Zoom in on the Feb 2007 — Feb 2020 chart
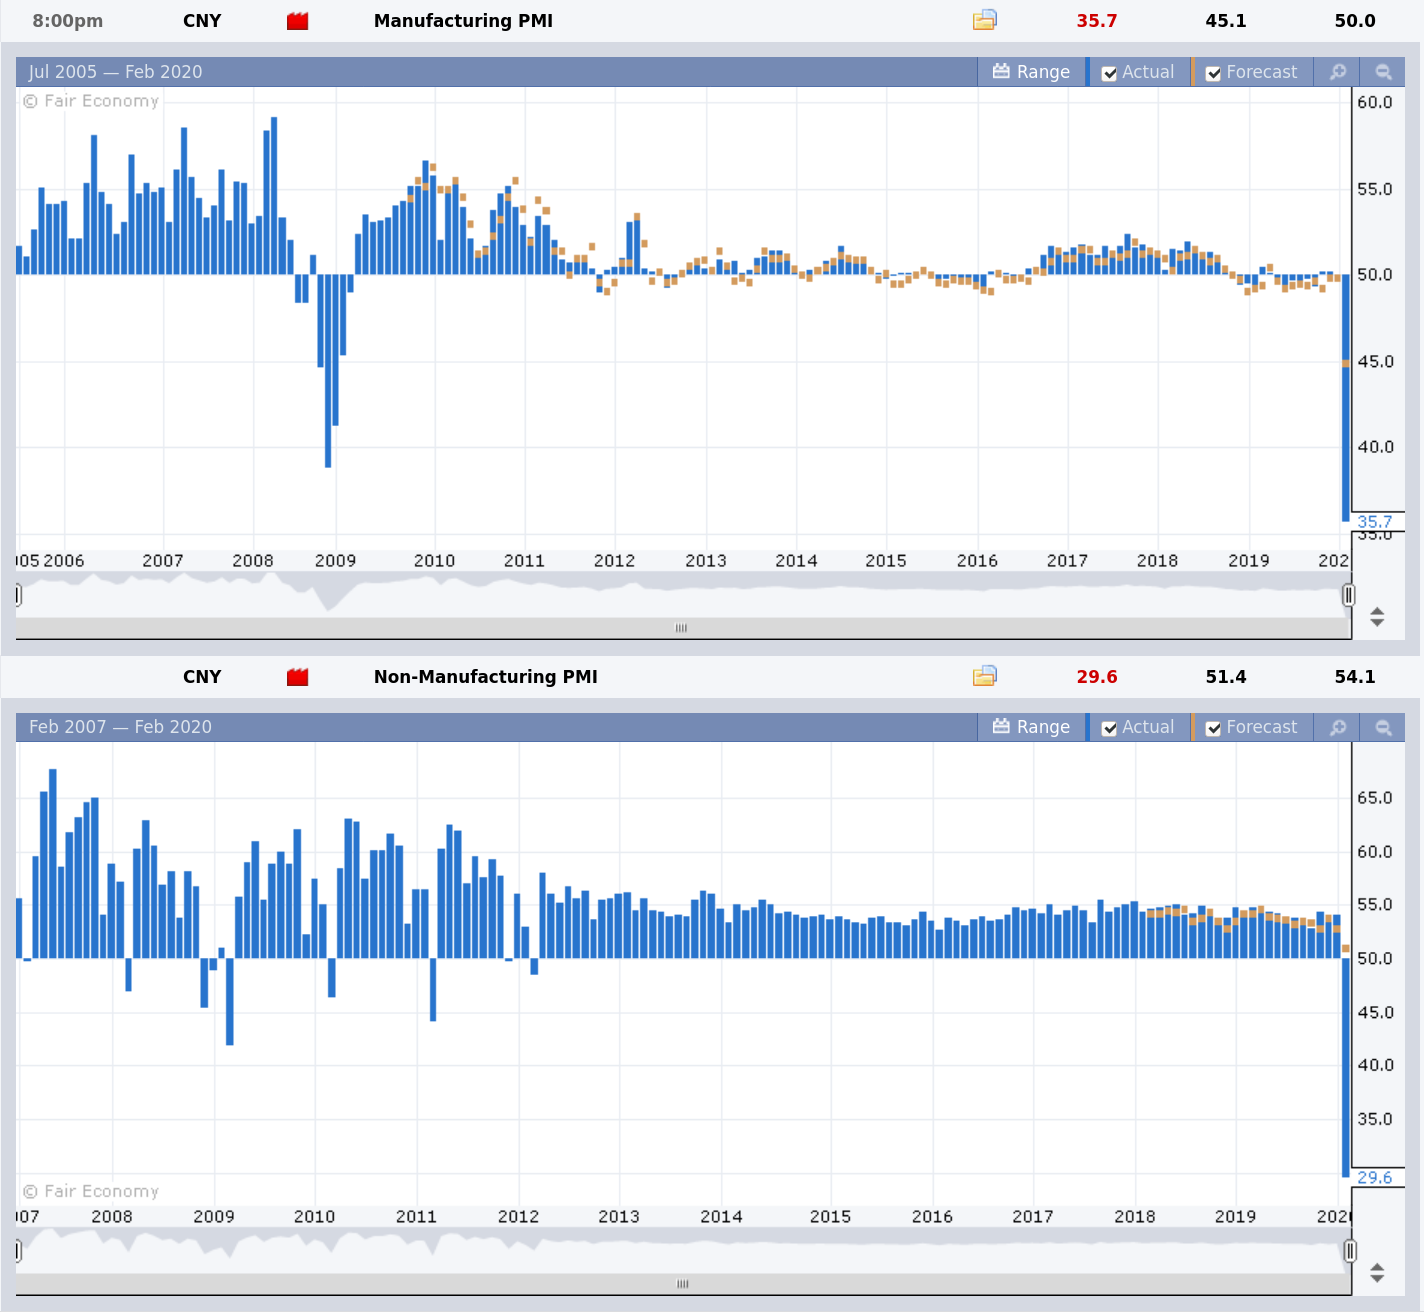The height and width of the screenshot is (1312, 1424). [1338, 727]
